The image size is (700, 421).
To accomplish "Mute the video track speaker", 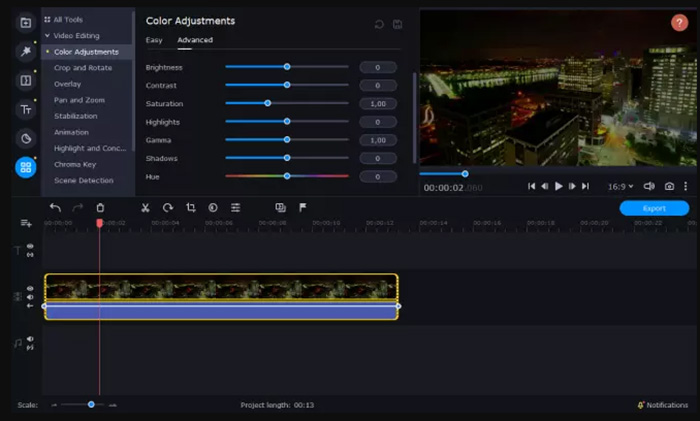I will (x=30, y=297).
